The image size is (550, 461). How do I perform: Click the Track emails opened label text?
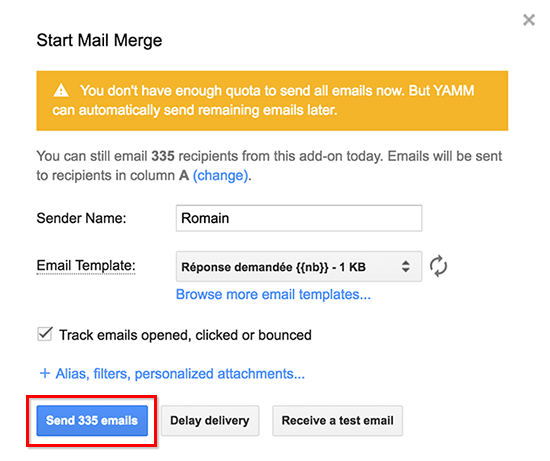185,335
